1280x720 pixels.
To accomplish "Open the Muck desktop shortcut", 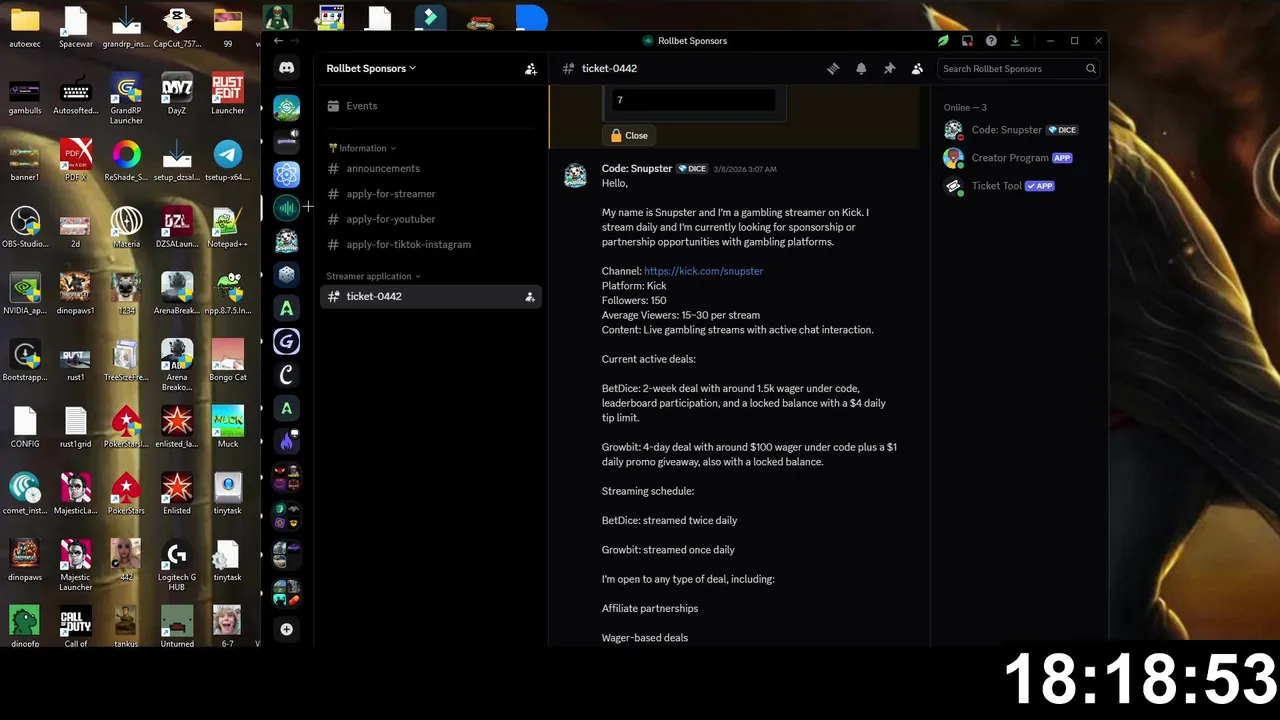I will 228,426.
